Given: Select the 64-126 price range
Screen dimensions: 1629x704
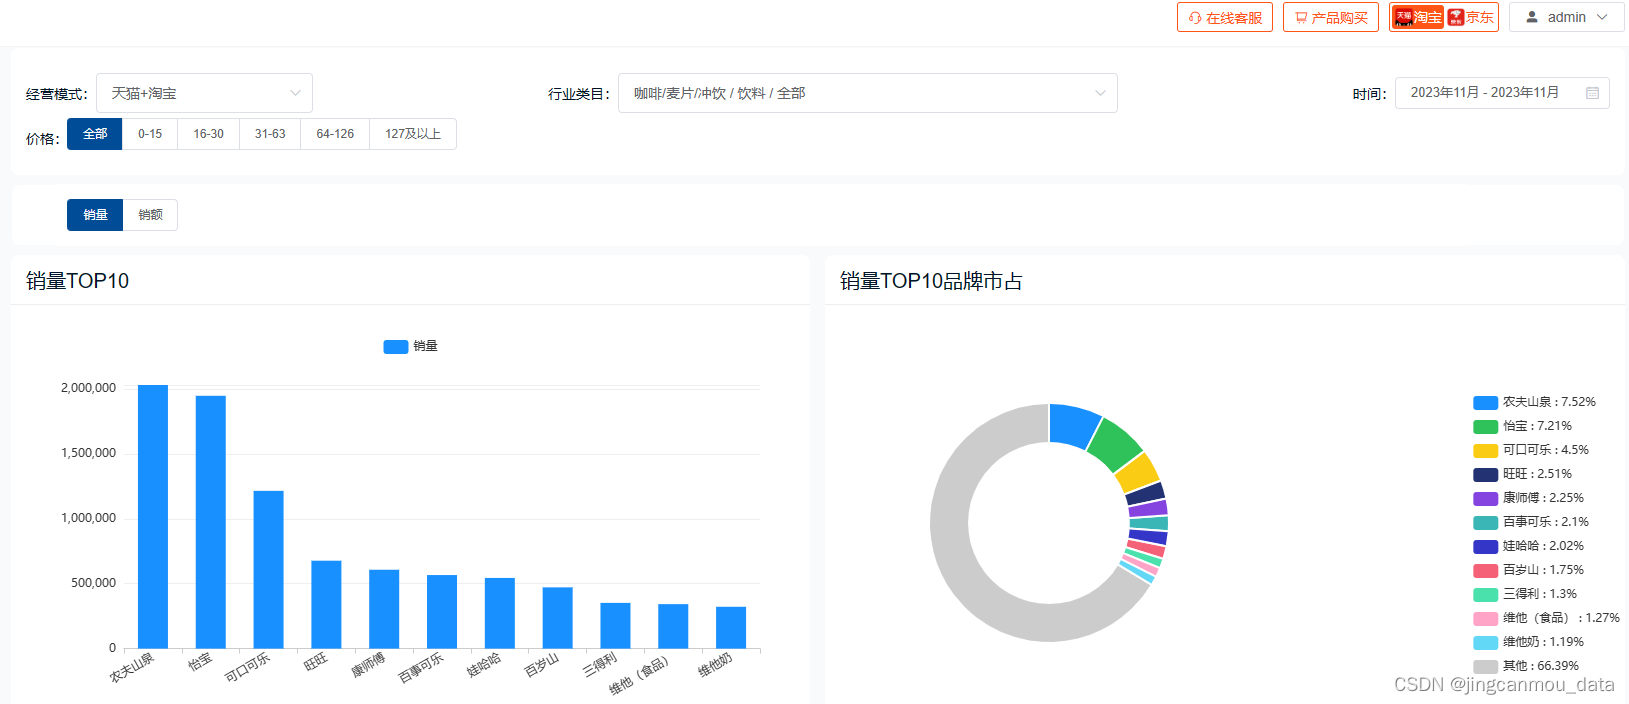Looking at the screenshot, I should [x=335, y=134].
